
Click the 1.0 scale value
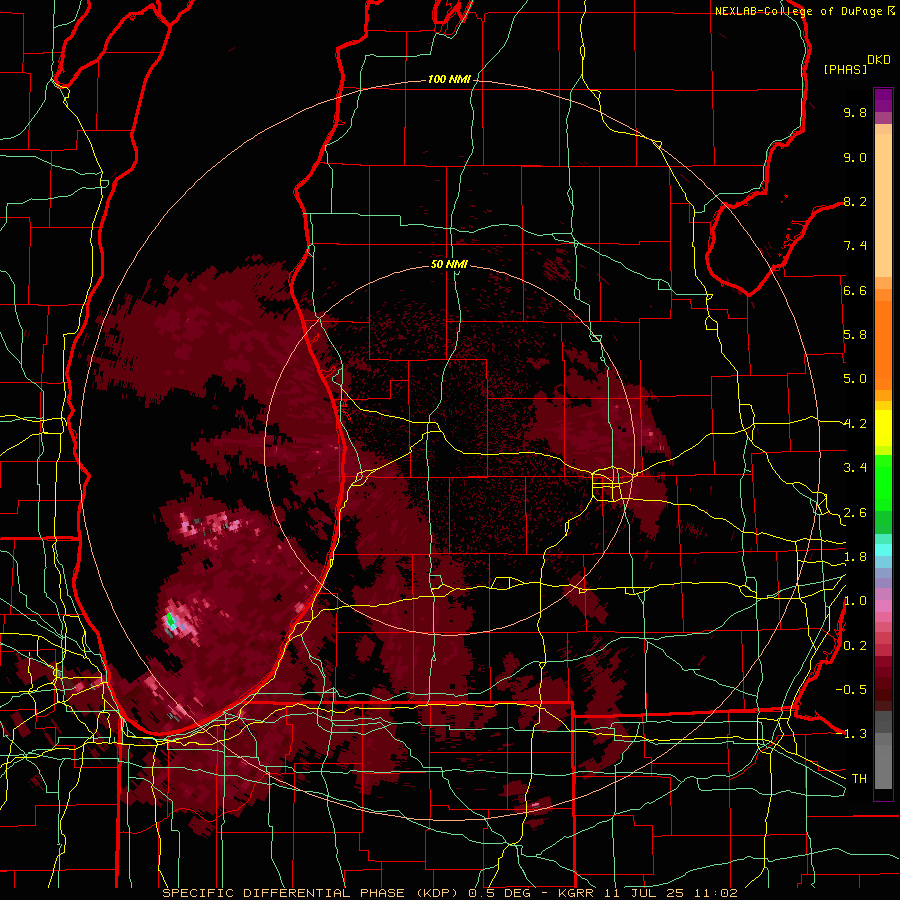click(855, 601)
